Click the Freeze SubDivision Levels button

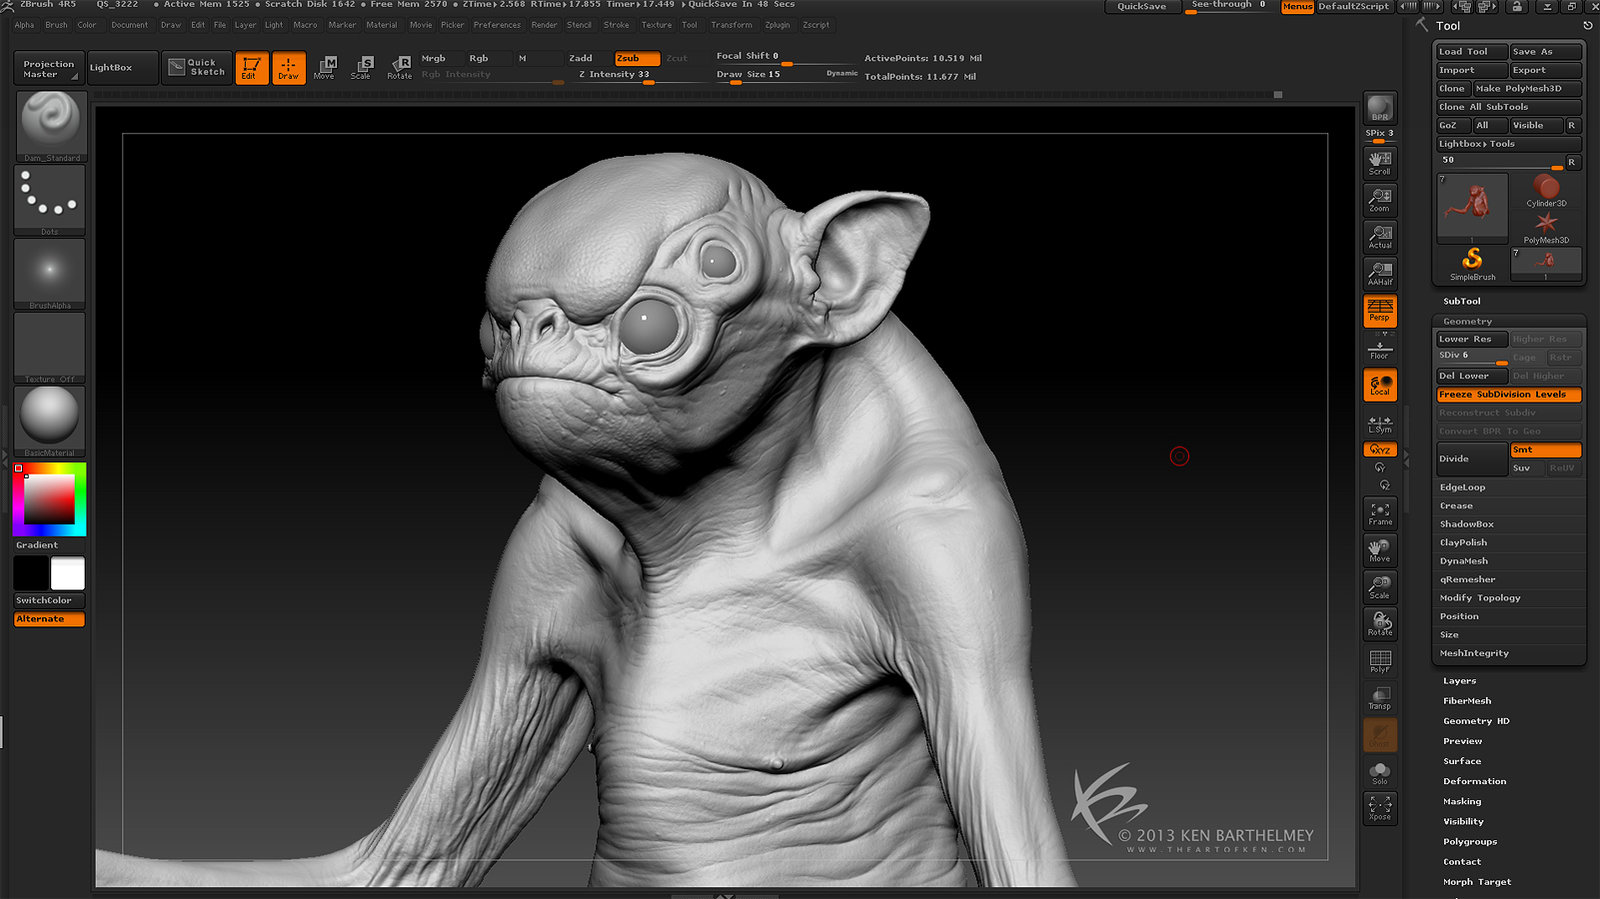point(1509,394)
